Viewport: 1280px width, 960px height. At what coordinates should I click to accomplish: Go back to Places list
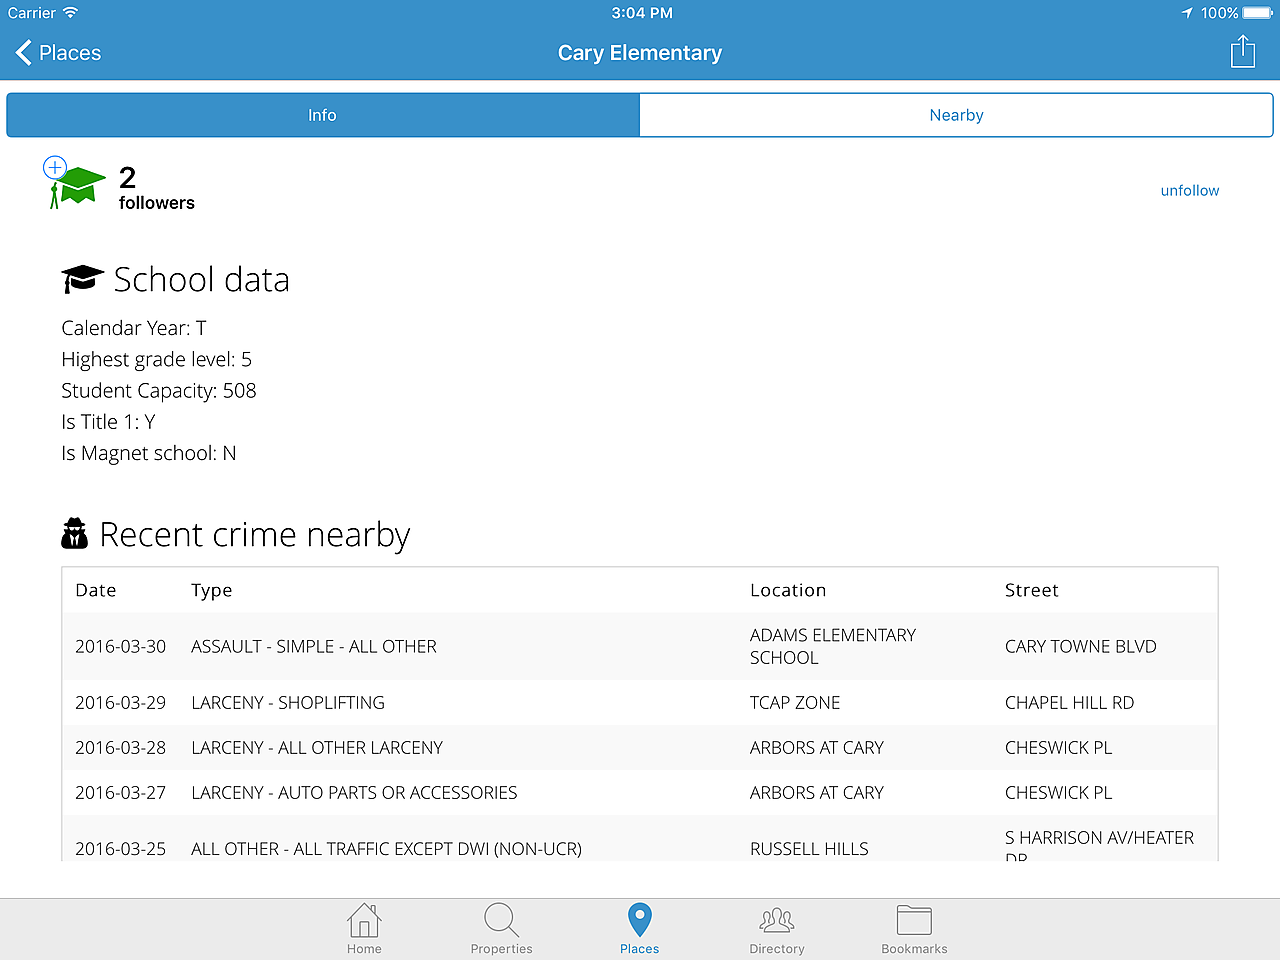click(x=59, y=53)
